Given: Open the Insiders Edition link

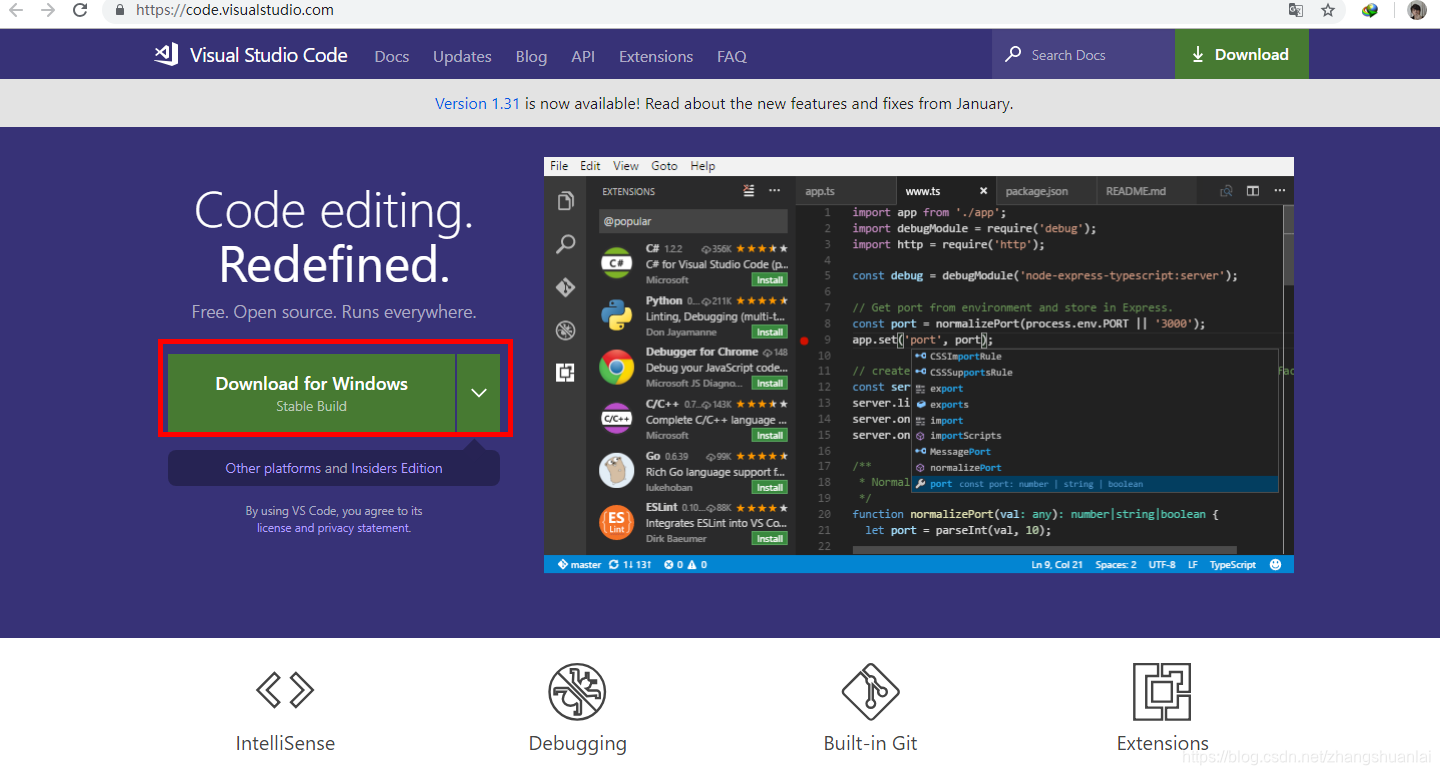Looking at the screenshot, I should point(397,468).
